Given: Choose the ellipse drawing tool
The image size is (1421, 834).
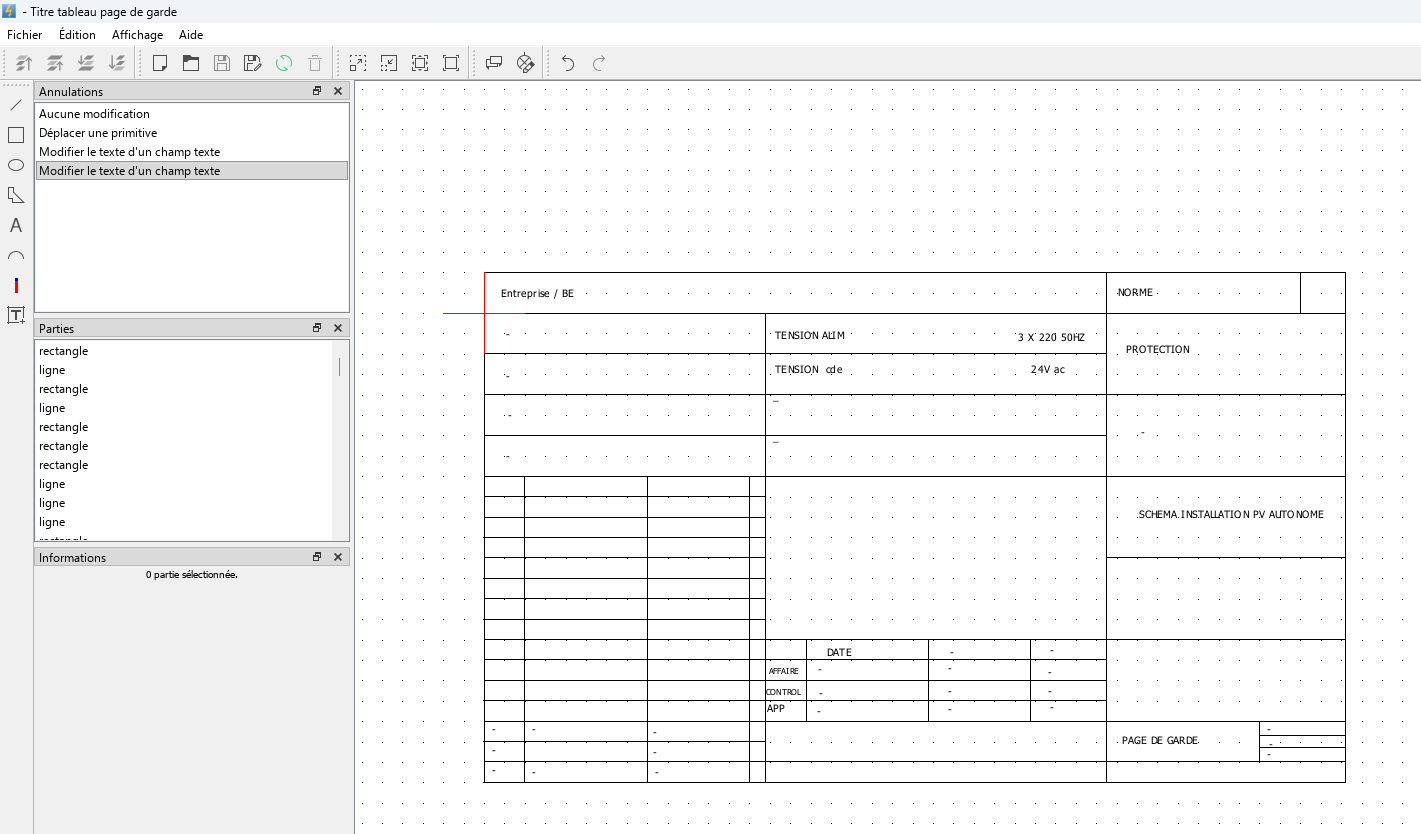Looking at the screenshot, I should (x=16, y=165).
